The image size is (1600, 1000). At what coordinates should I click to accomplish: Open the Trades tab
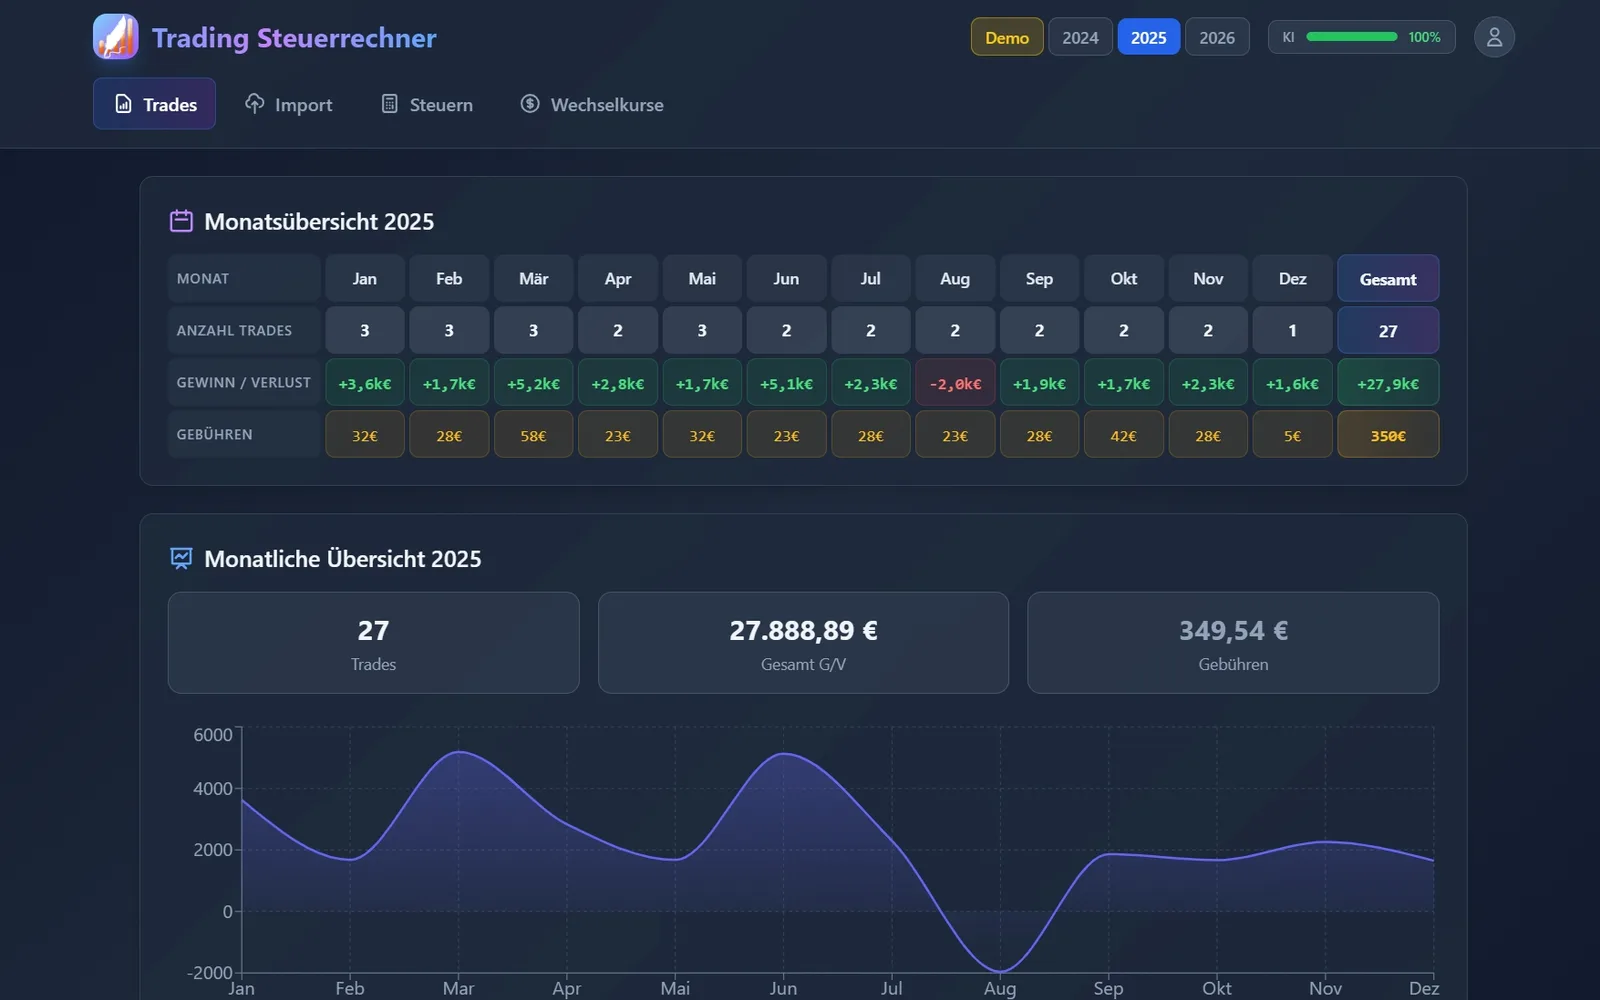click(x=154, y=104)
